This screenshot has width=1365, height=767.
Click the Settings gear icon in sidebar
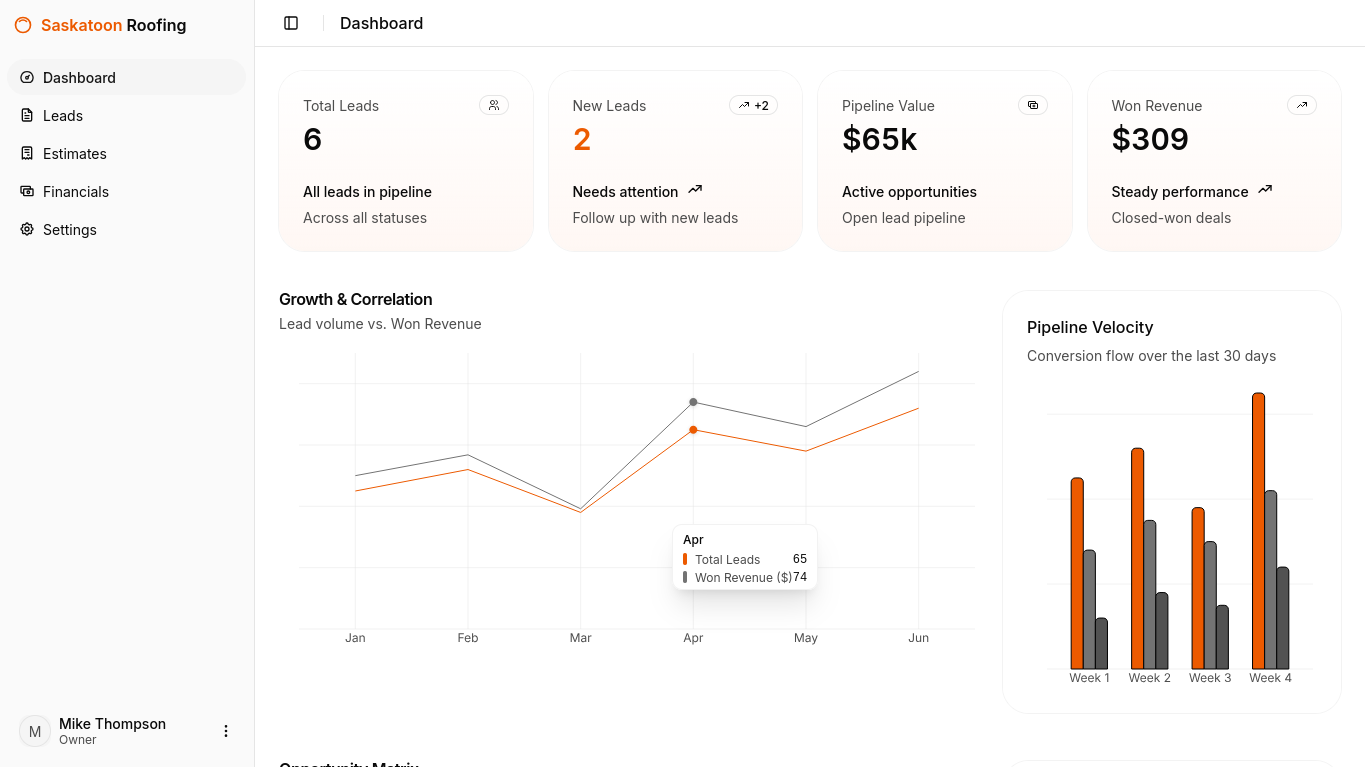27,229
